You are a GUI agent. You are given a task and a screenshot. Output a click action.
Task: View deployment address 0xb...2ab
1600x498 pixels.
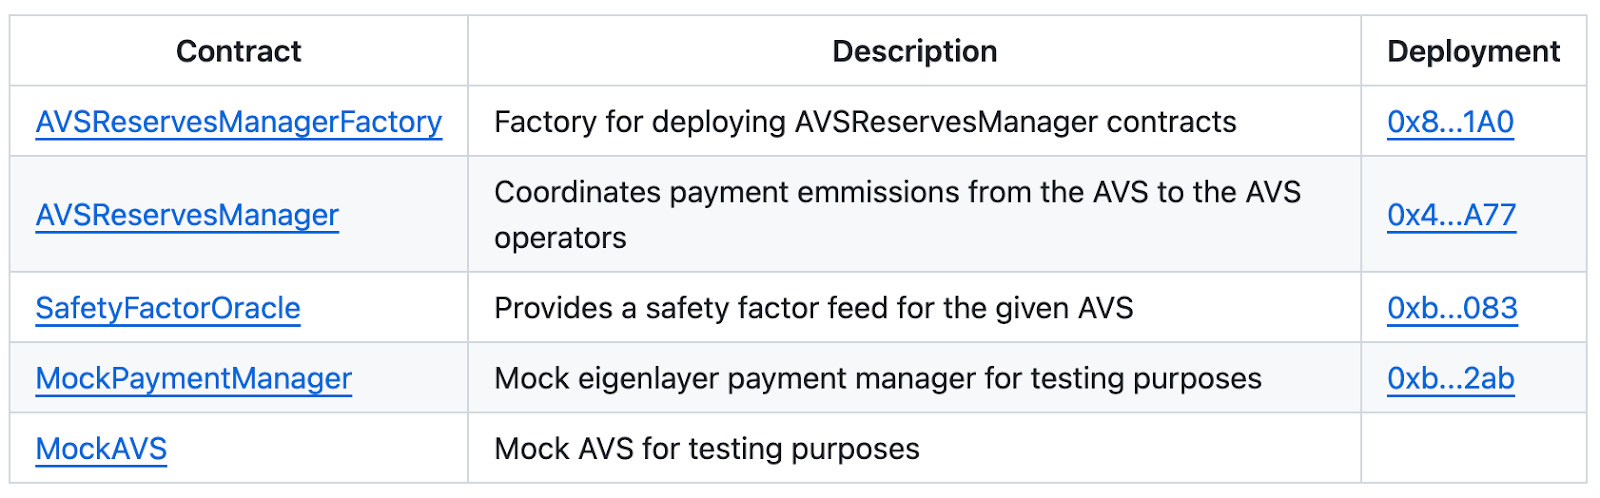click(1450, 378)
